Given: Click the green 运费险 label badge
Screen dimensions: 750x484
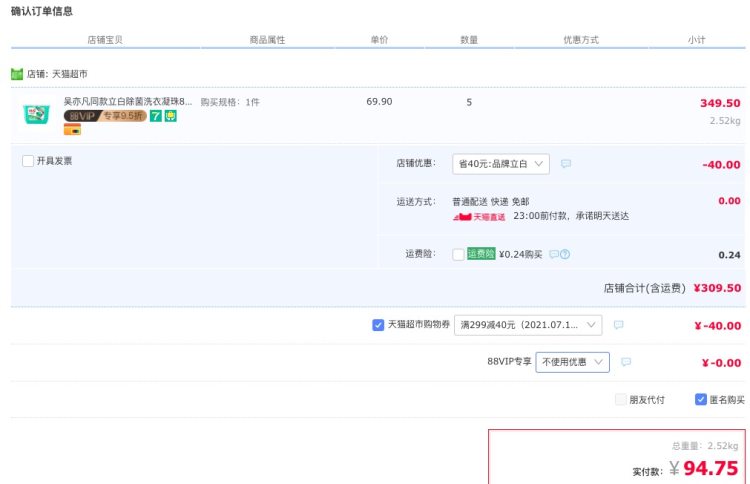Looking at the screenshot, I should [481, 254].
